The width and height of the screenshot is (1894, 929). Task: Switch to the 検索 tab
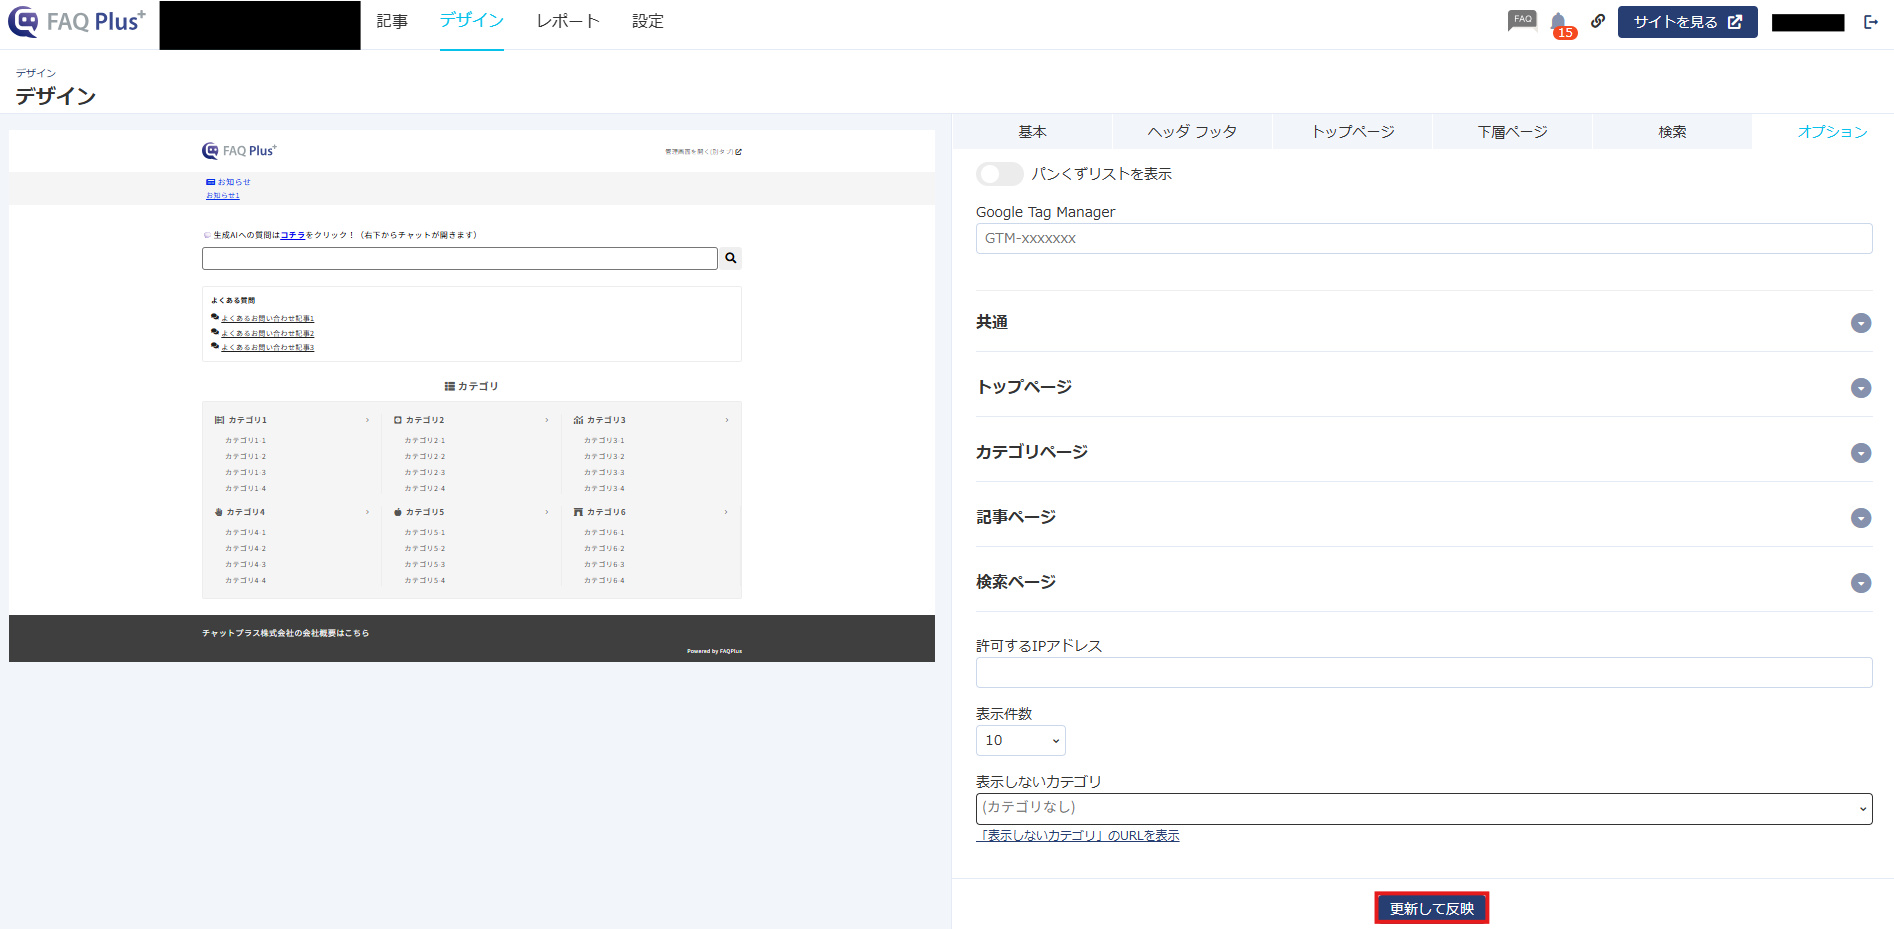tap(1672, 132)
